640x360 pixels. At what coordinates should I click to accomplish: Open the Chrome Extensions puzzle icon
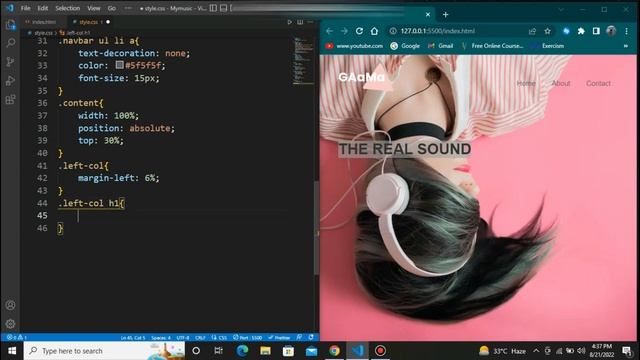click(x=581, y=31)
